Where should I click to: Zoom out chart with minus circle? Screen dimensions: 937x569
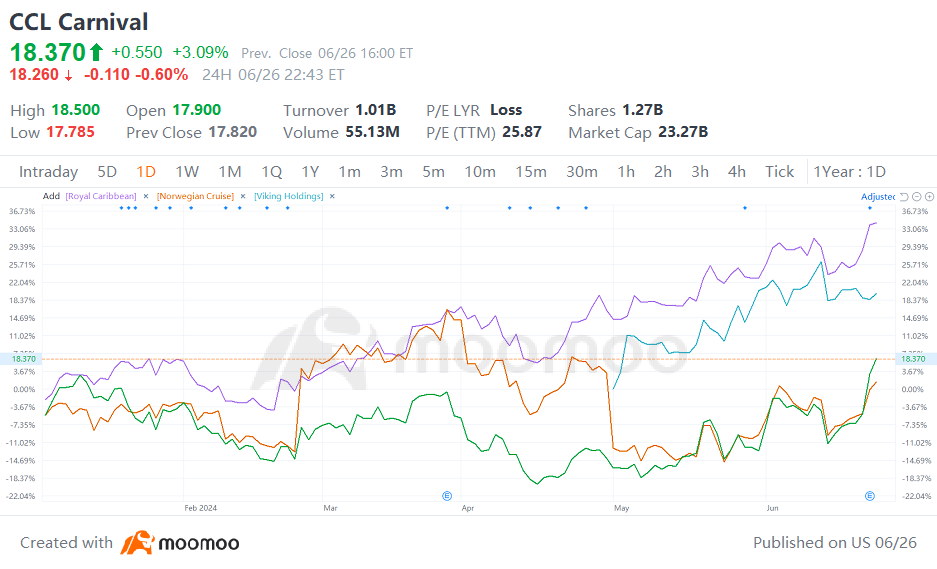coord(917,197)
